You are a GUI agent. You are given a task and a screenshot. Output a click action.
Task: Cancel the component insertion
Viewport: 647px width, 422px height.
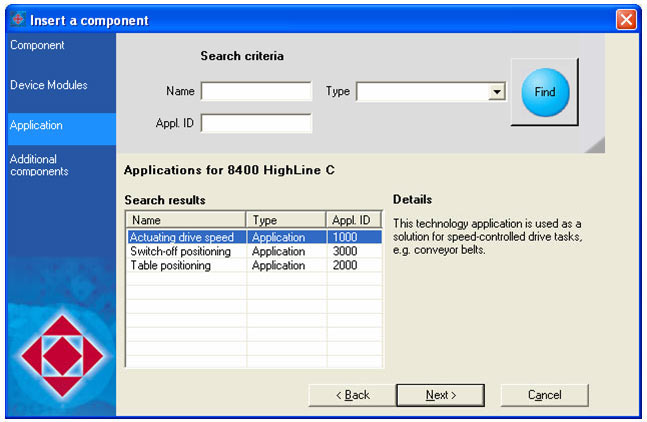[544, 395]
